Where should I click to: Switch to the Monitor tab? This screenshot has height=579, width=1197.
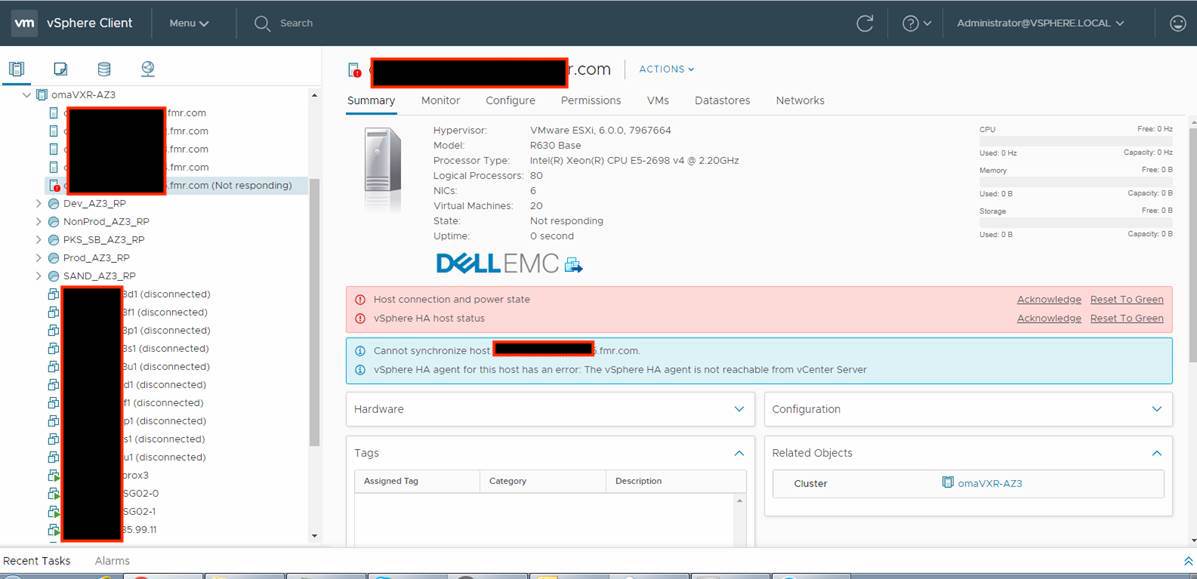(x=440, y=100)
